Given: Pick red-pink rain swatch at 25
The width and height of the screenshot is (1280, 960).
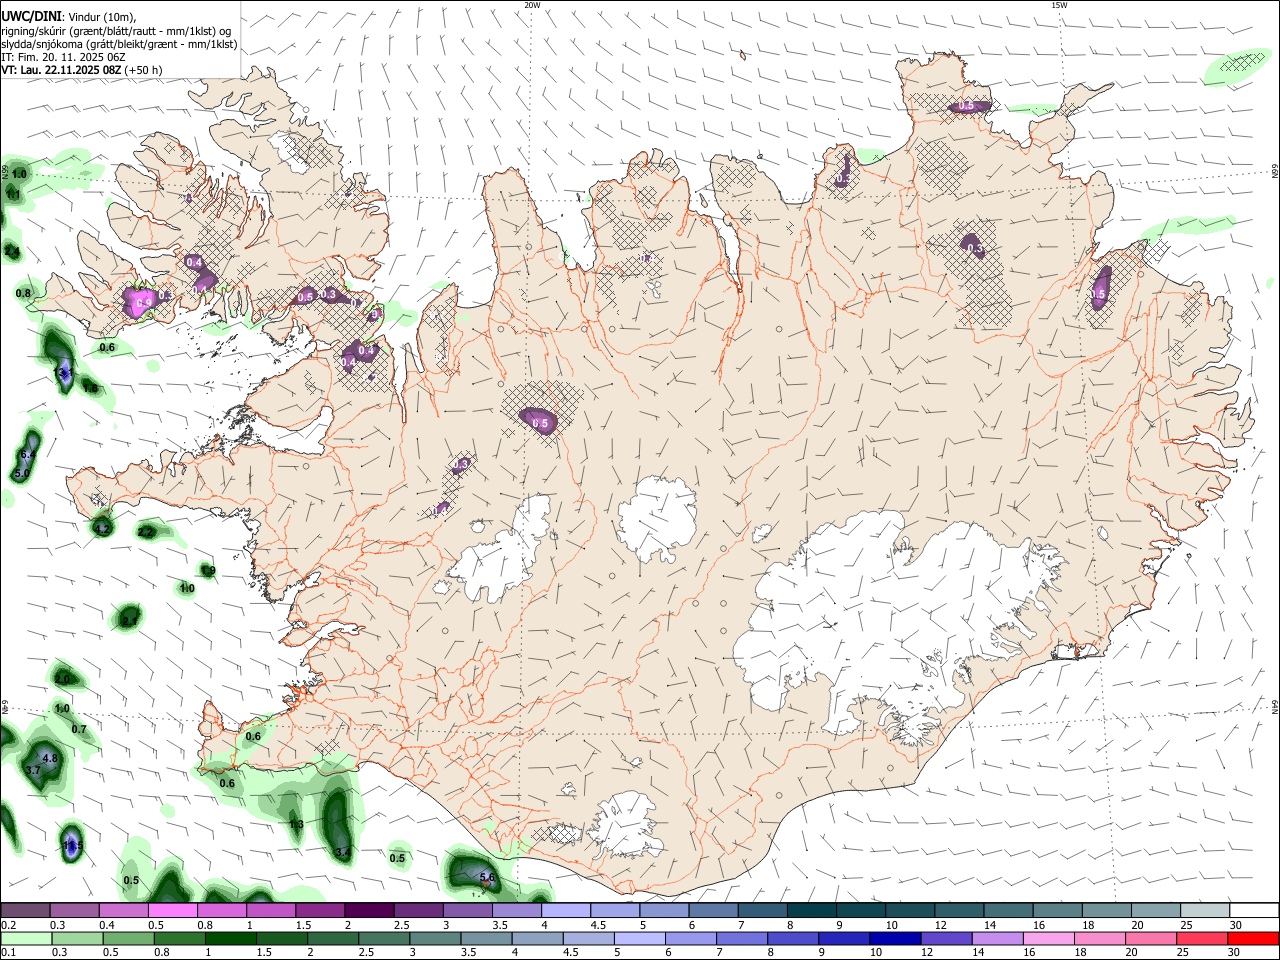Looking at the screenshot, I should [x=1200, y=938].
